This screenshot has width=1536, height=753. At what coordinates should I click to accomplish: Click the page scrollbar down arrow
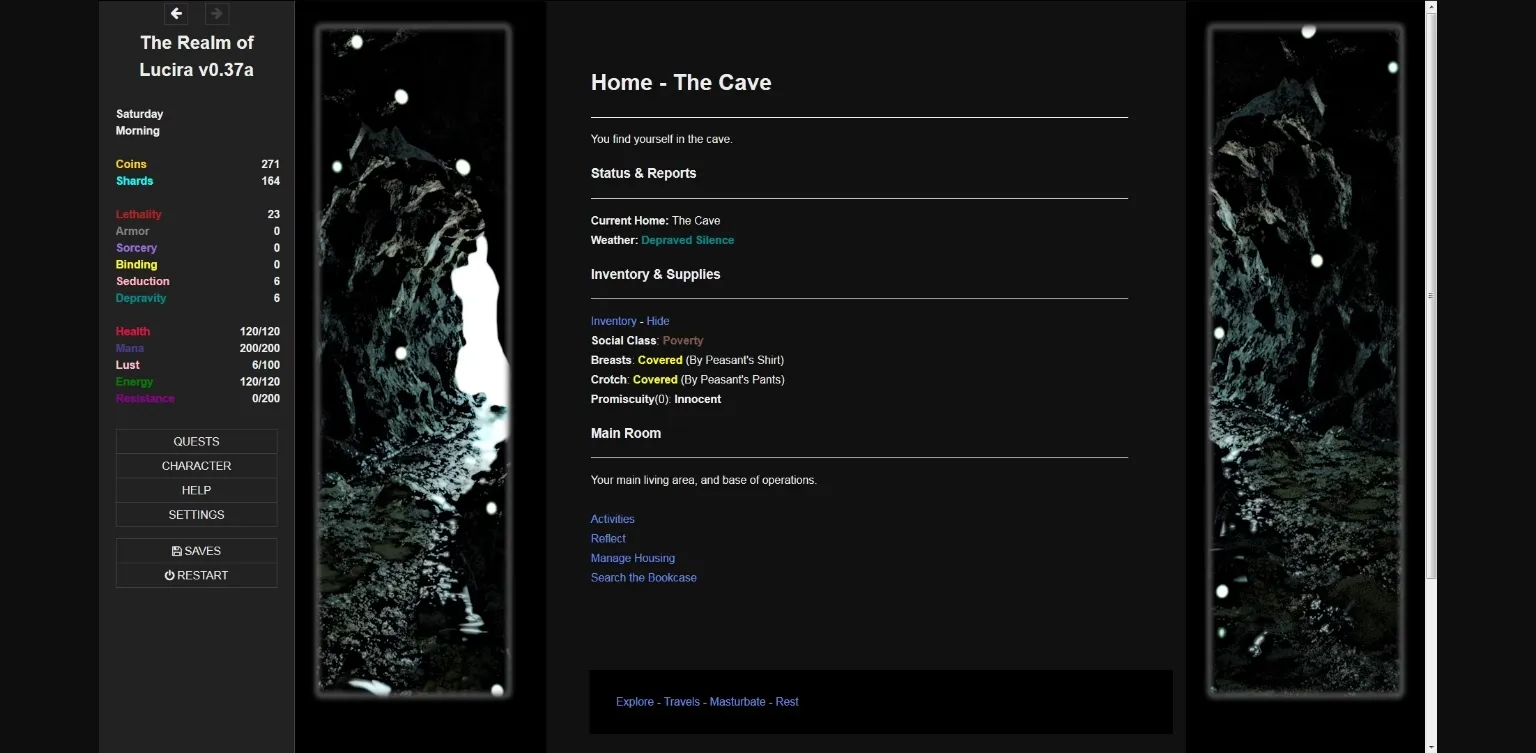click(1430, 745)
